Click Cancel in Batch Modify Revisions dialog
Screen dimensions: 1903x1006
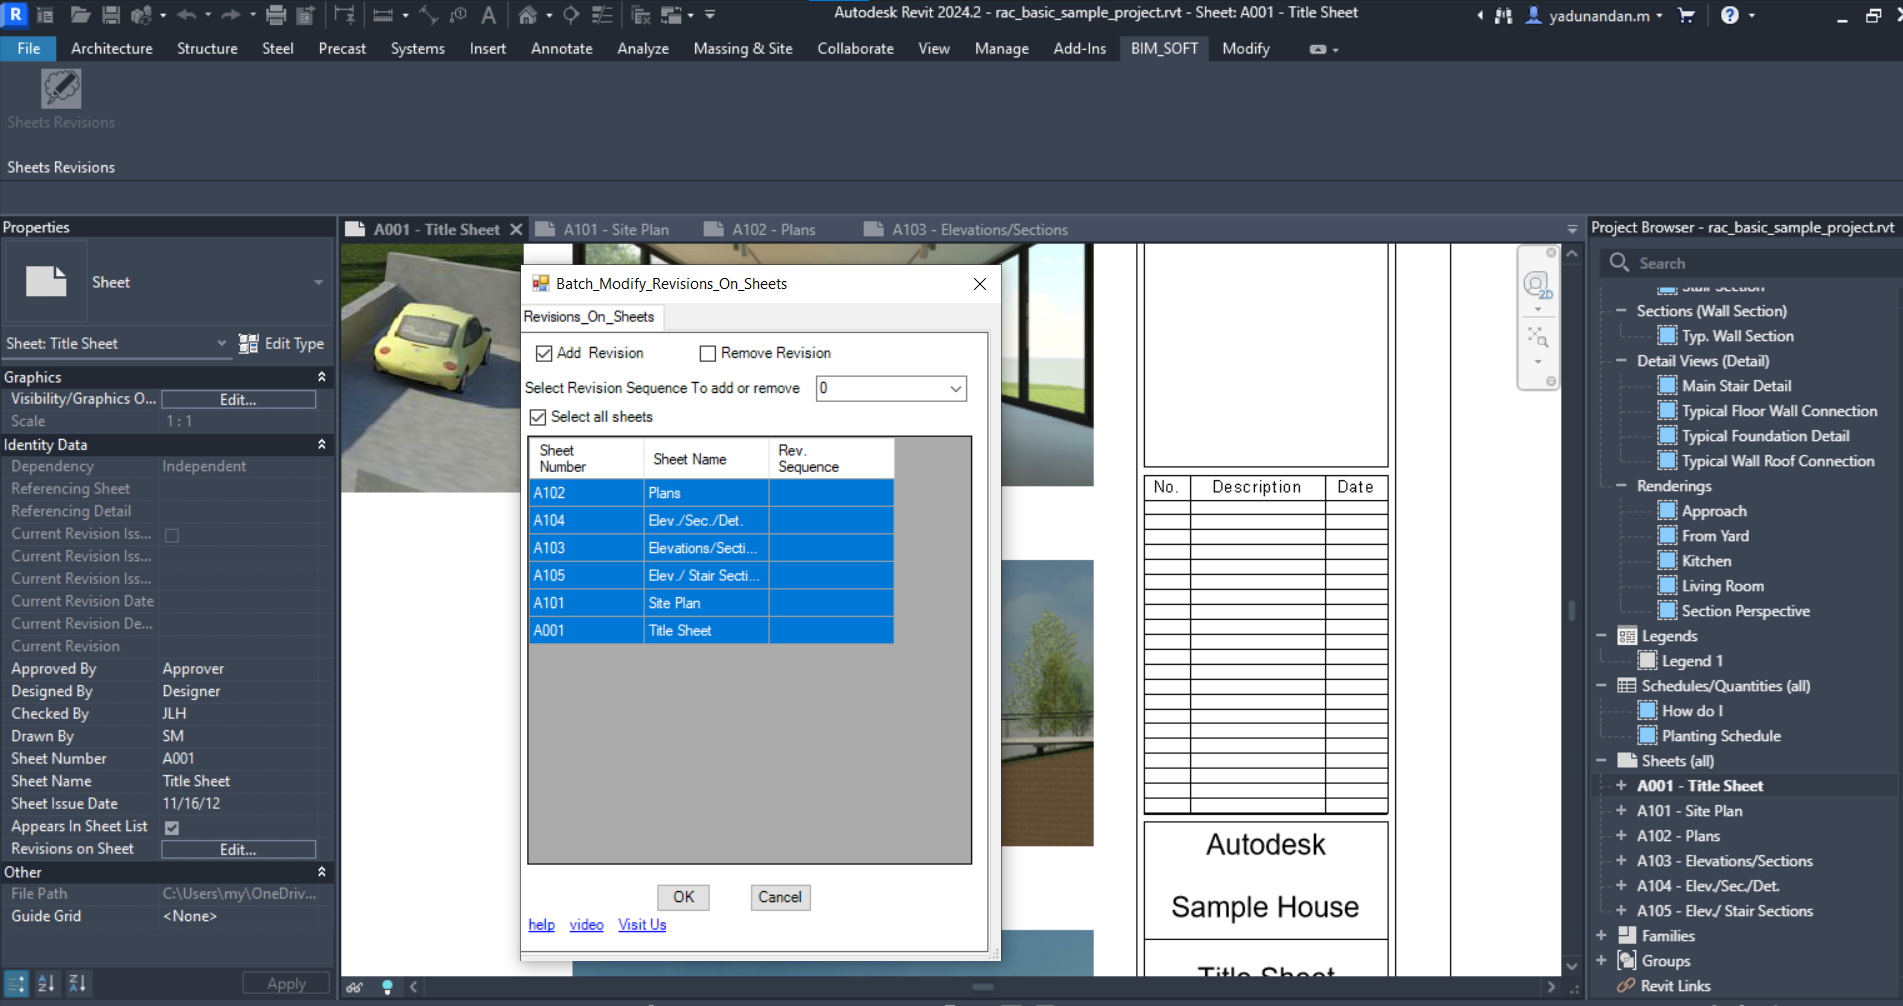[x=780, y=897]
